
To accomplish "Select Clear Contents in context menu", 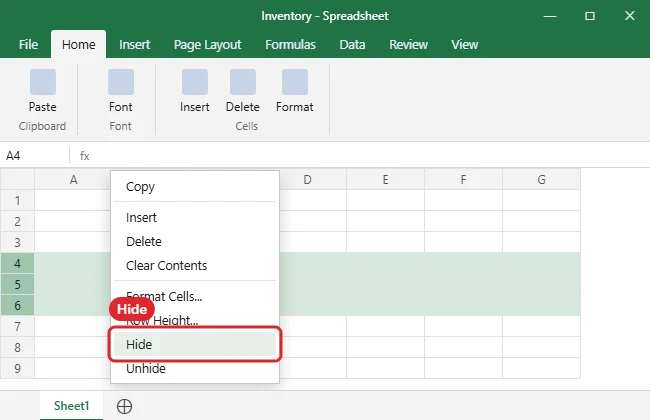I will point(195,265).
